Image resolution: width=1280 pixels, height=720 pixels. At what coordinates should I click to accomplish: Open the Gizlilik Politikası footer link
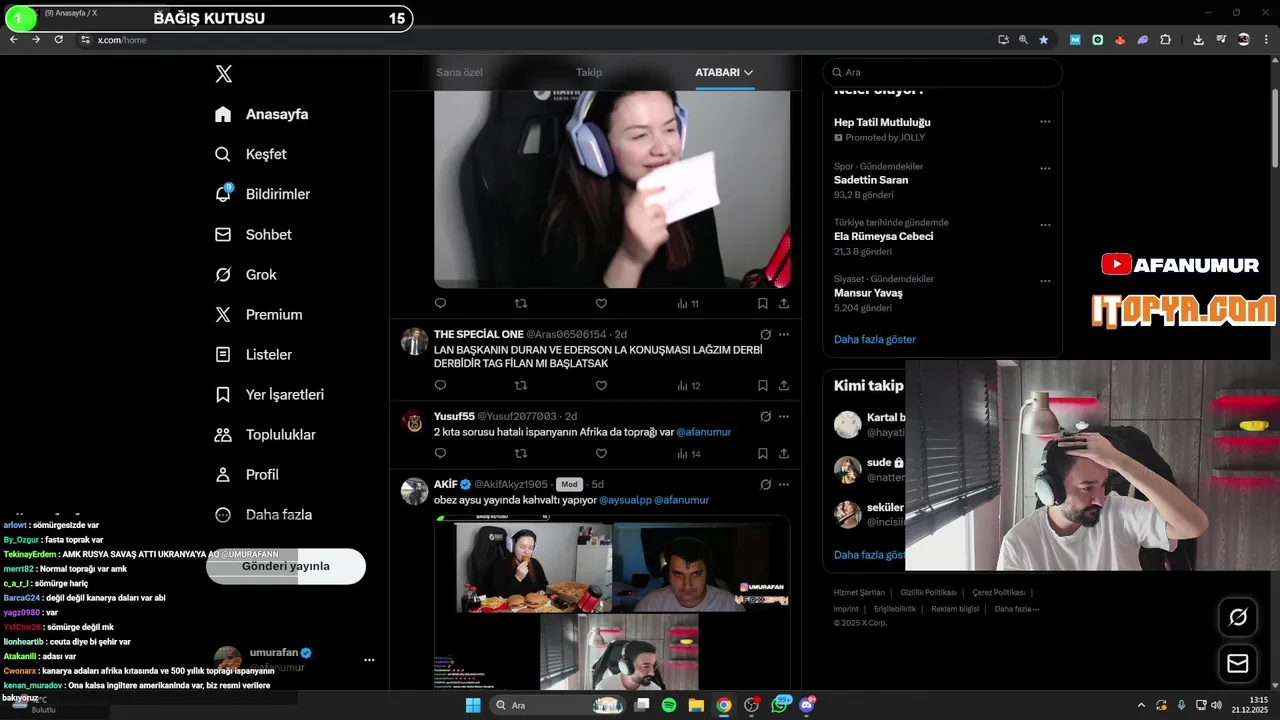pyautogui.click(x=928, y=592)
